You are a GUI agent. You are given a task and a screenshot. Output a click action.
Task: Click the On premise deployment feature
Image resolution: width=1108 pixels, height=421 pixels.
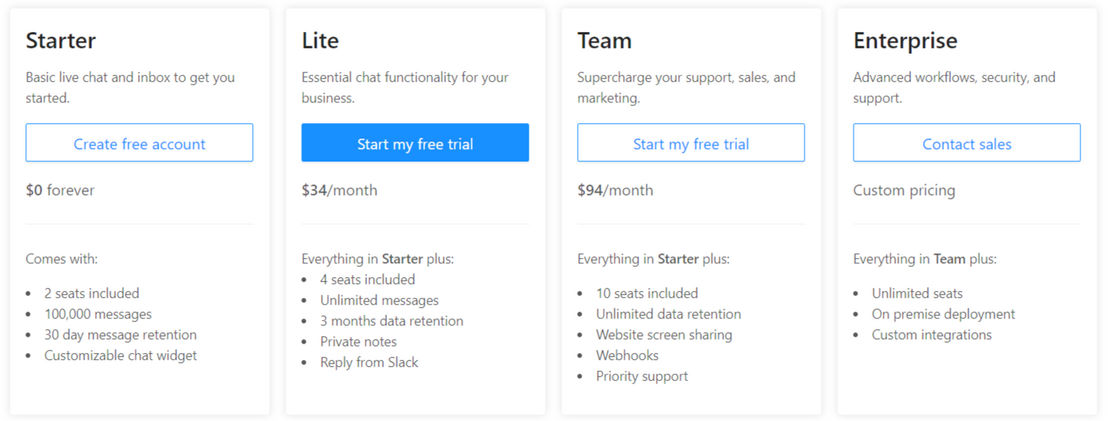pyautogui.click(x=943, y=314)
